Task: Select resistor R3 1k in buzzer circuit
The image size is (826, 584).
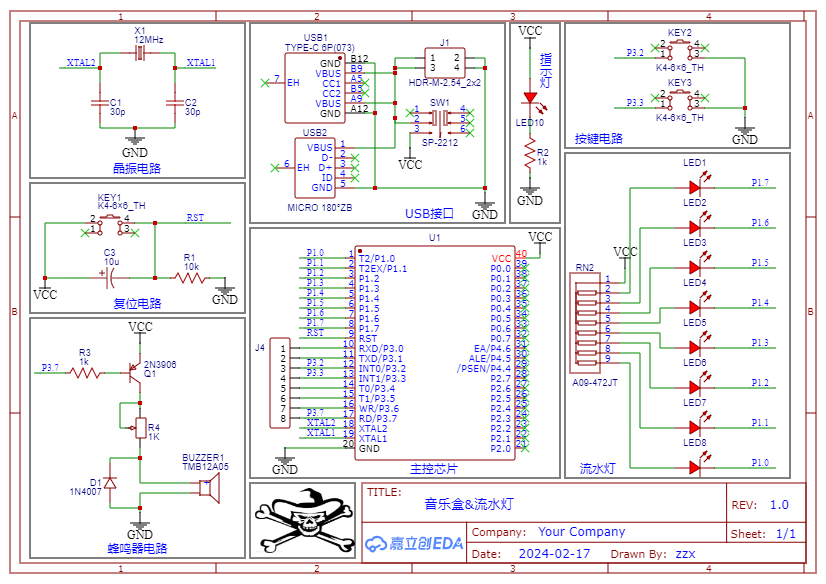Action: click(85, 373)
